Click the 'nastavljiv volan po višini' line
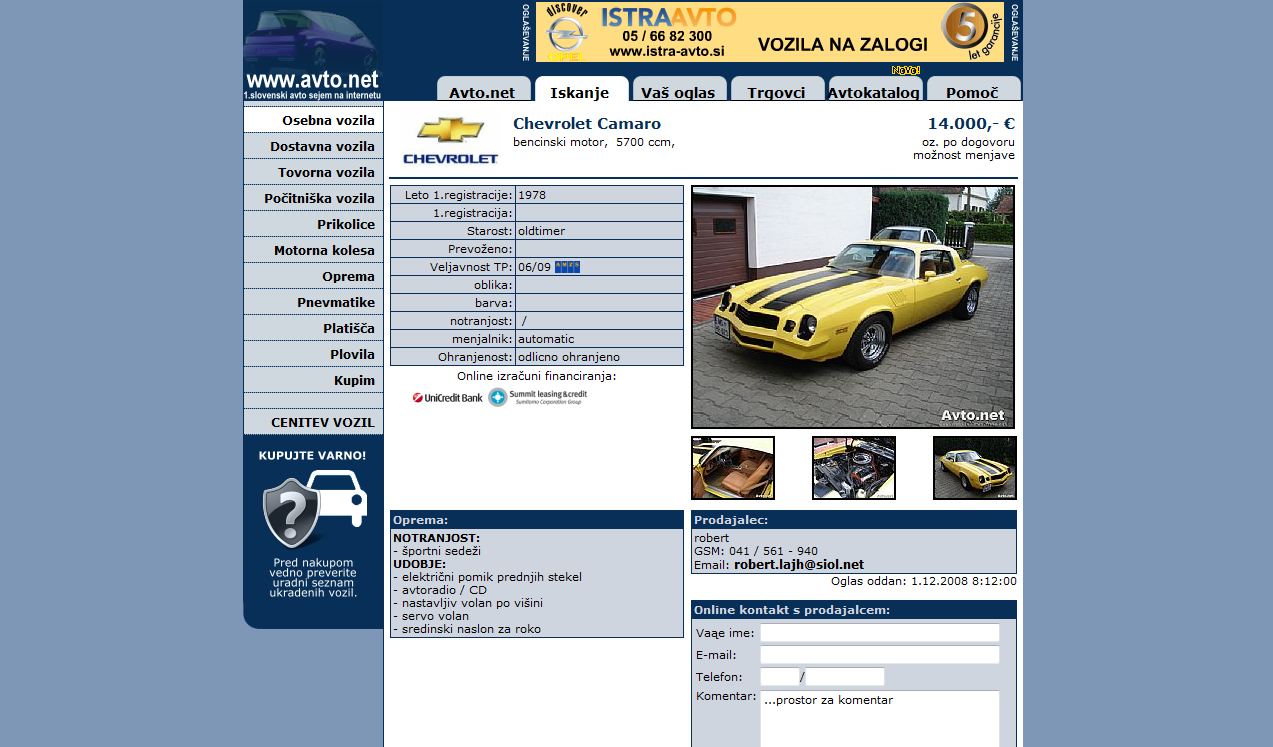 468,603
